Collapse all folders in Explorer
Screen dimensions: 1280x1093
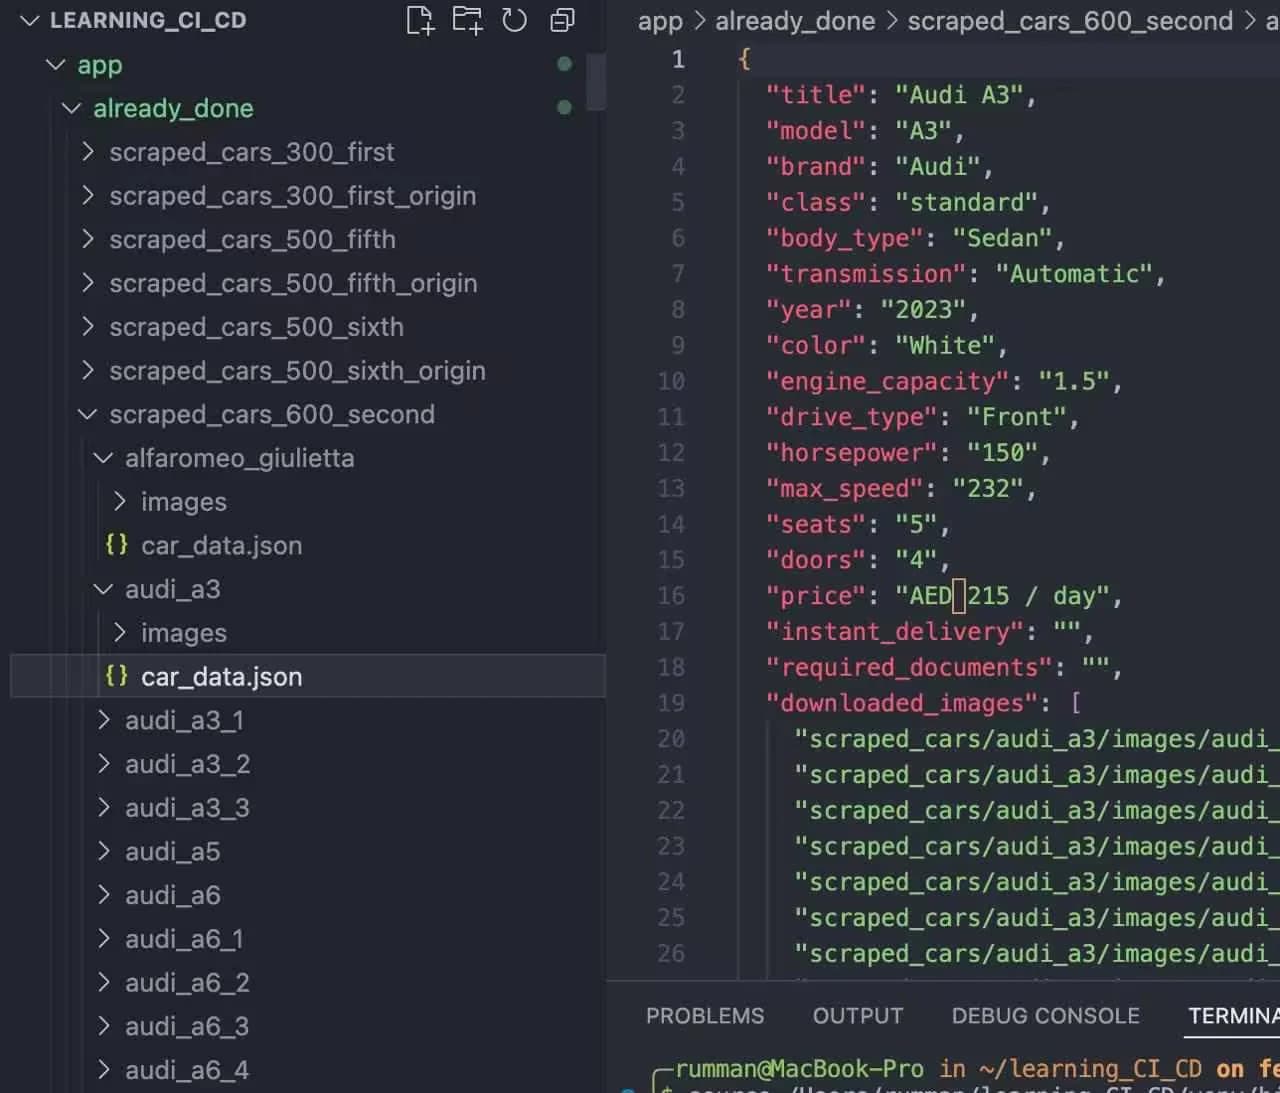point(562,20)
